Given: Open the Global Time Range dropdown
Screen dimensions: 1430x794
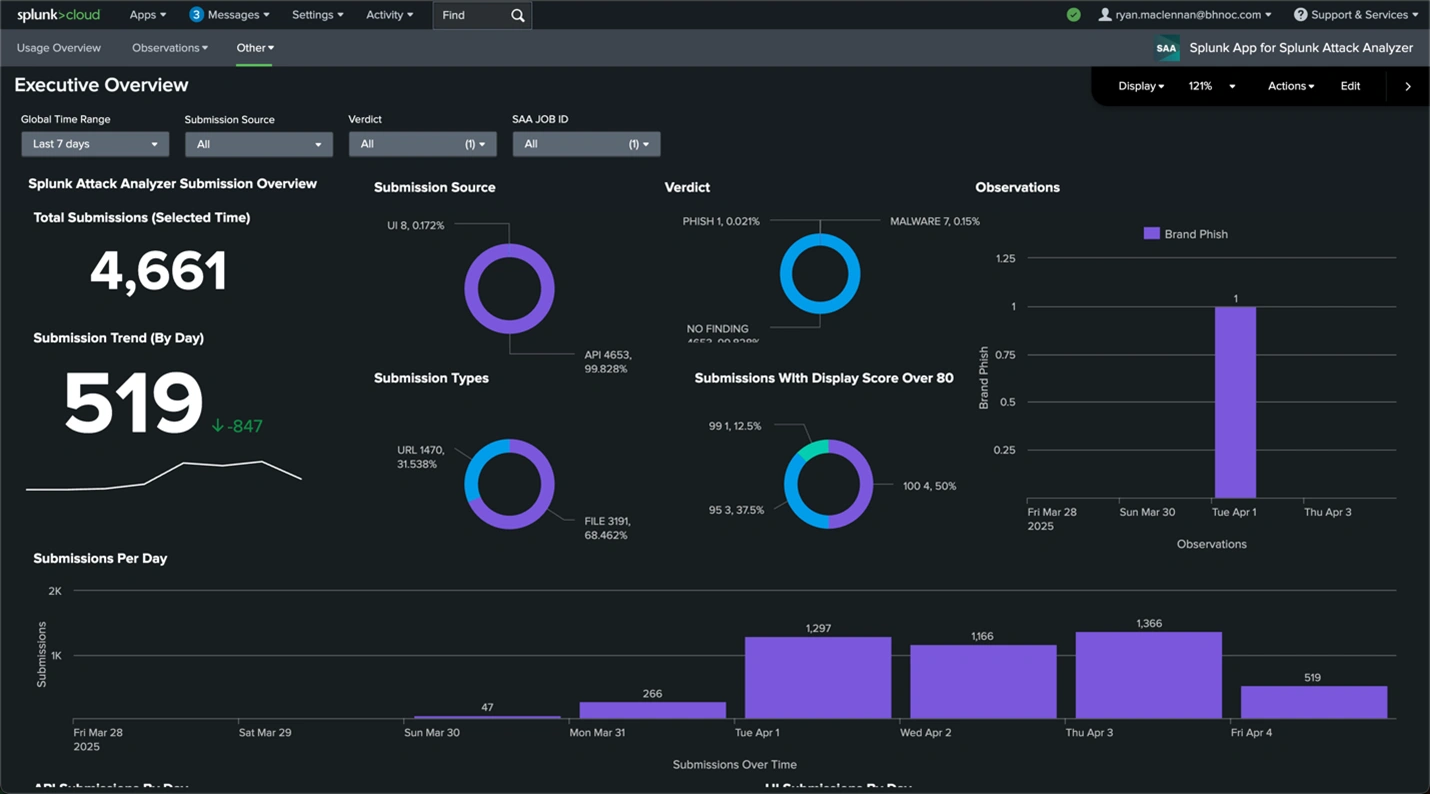Looking at the screenshot, I should pyautogui.click(x=95, y=144).
